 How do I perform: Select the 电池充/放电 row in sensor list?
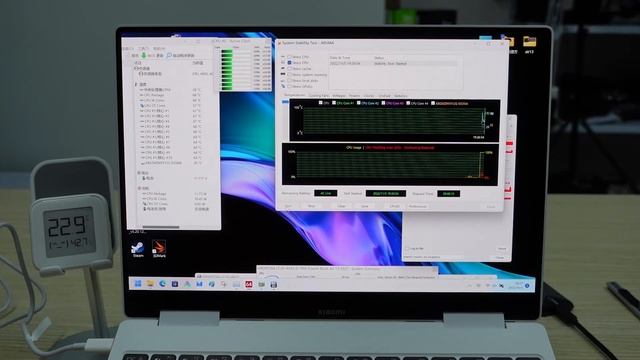pos(175,209)
